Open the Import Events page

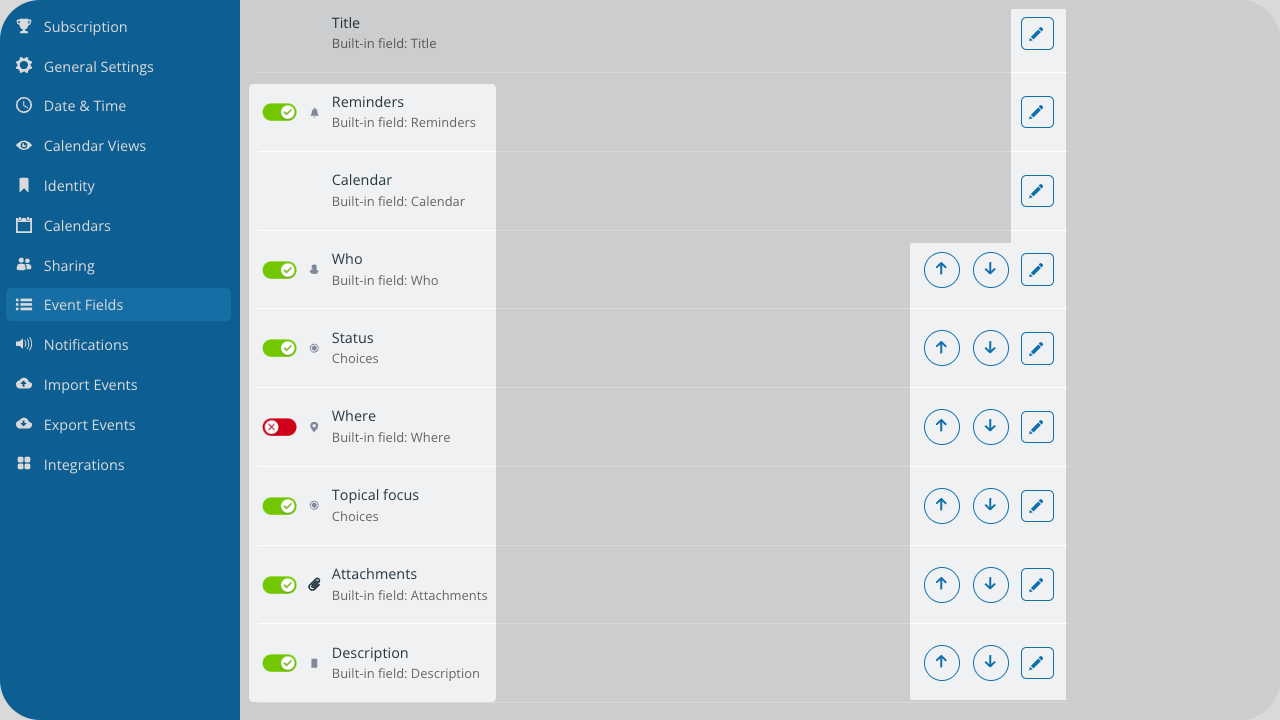pos(90,385)
